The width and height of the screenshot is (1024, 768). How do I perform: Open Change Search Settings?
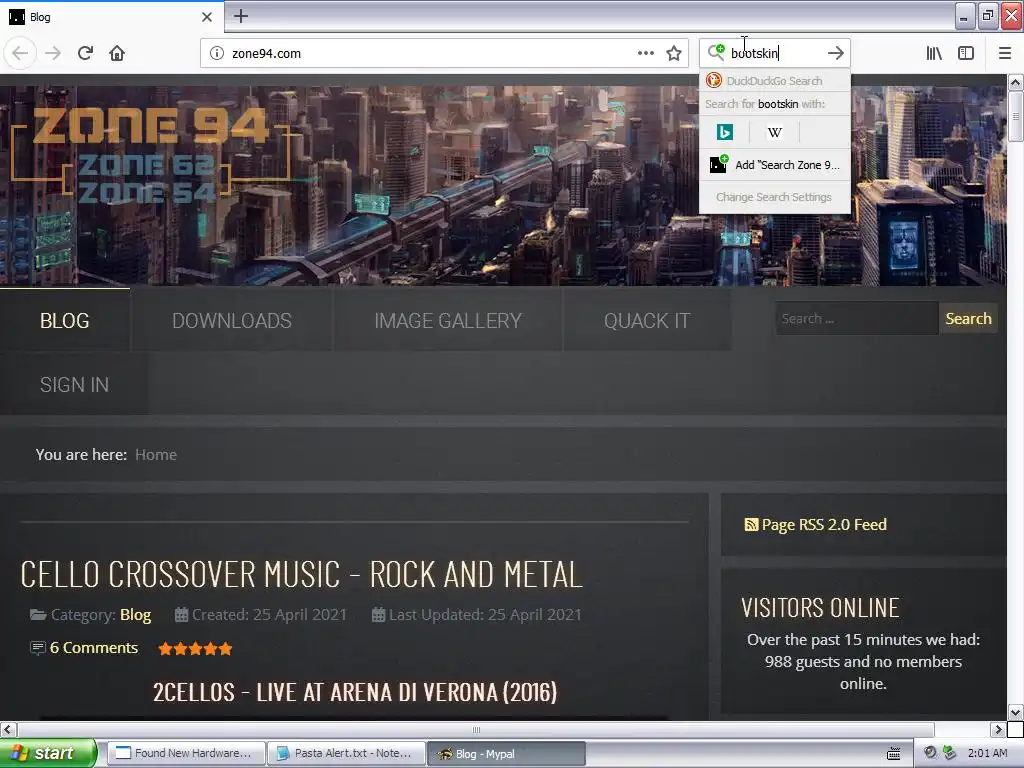pyautogui.click(x=774, y=197)
